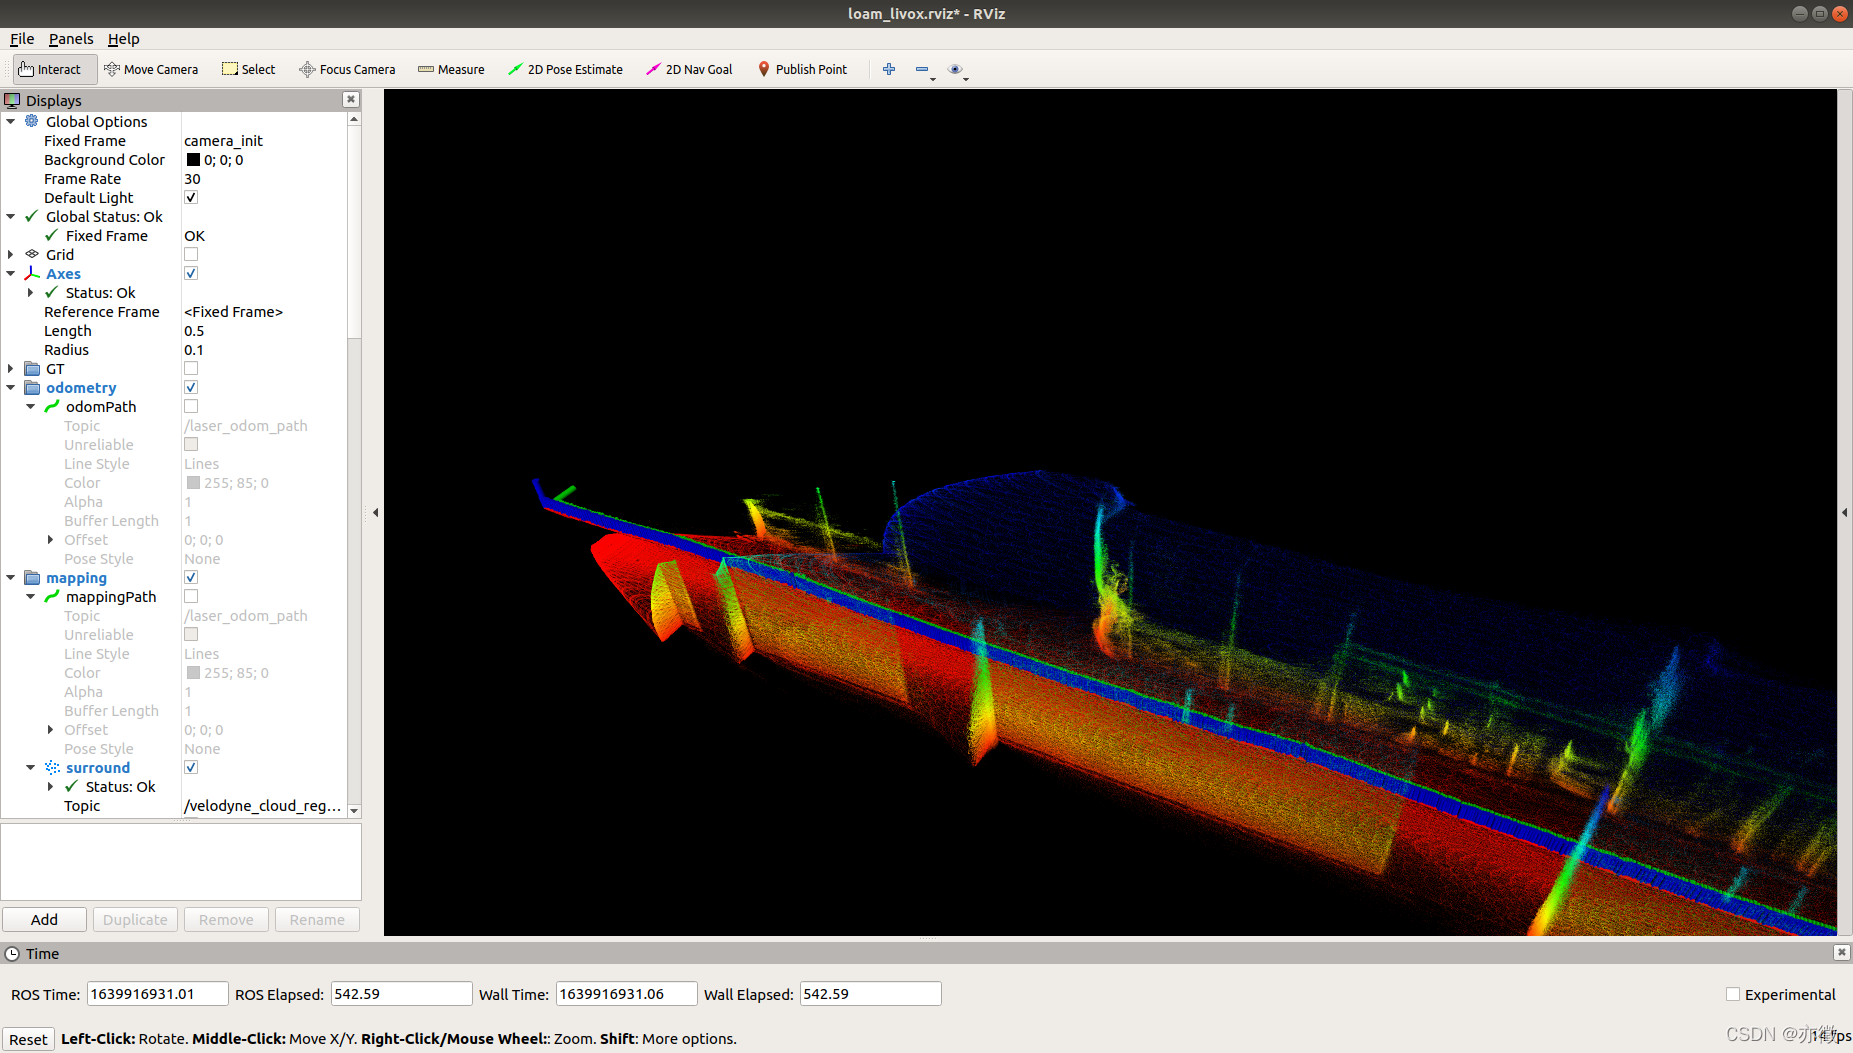Disable the Default Light checkbox
This screenshot has height=1053, width=1853.
(x=190, y=197)
